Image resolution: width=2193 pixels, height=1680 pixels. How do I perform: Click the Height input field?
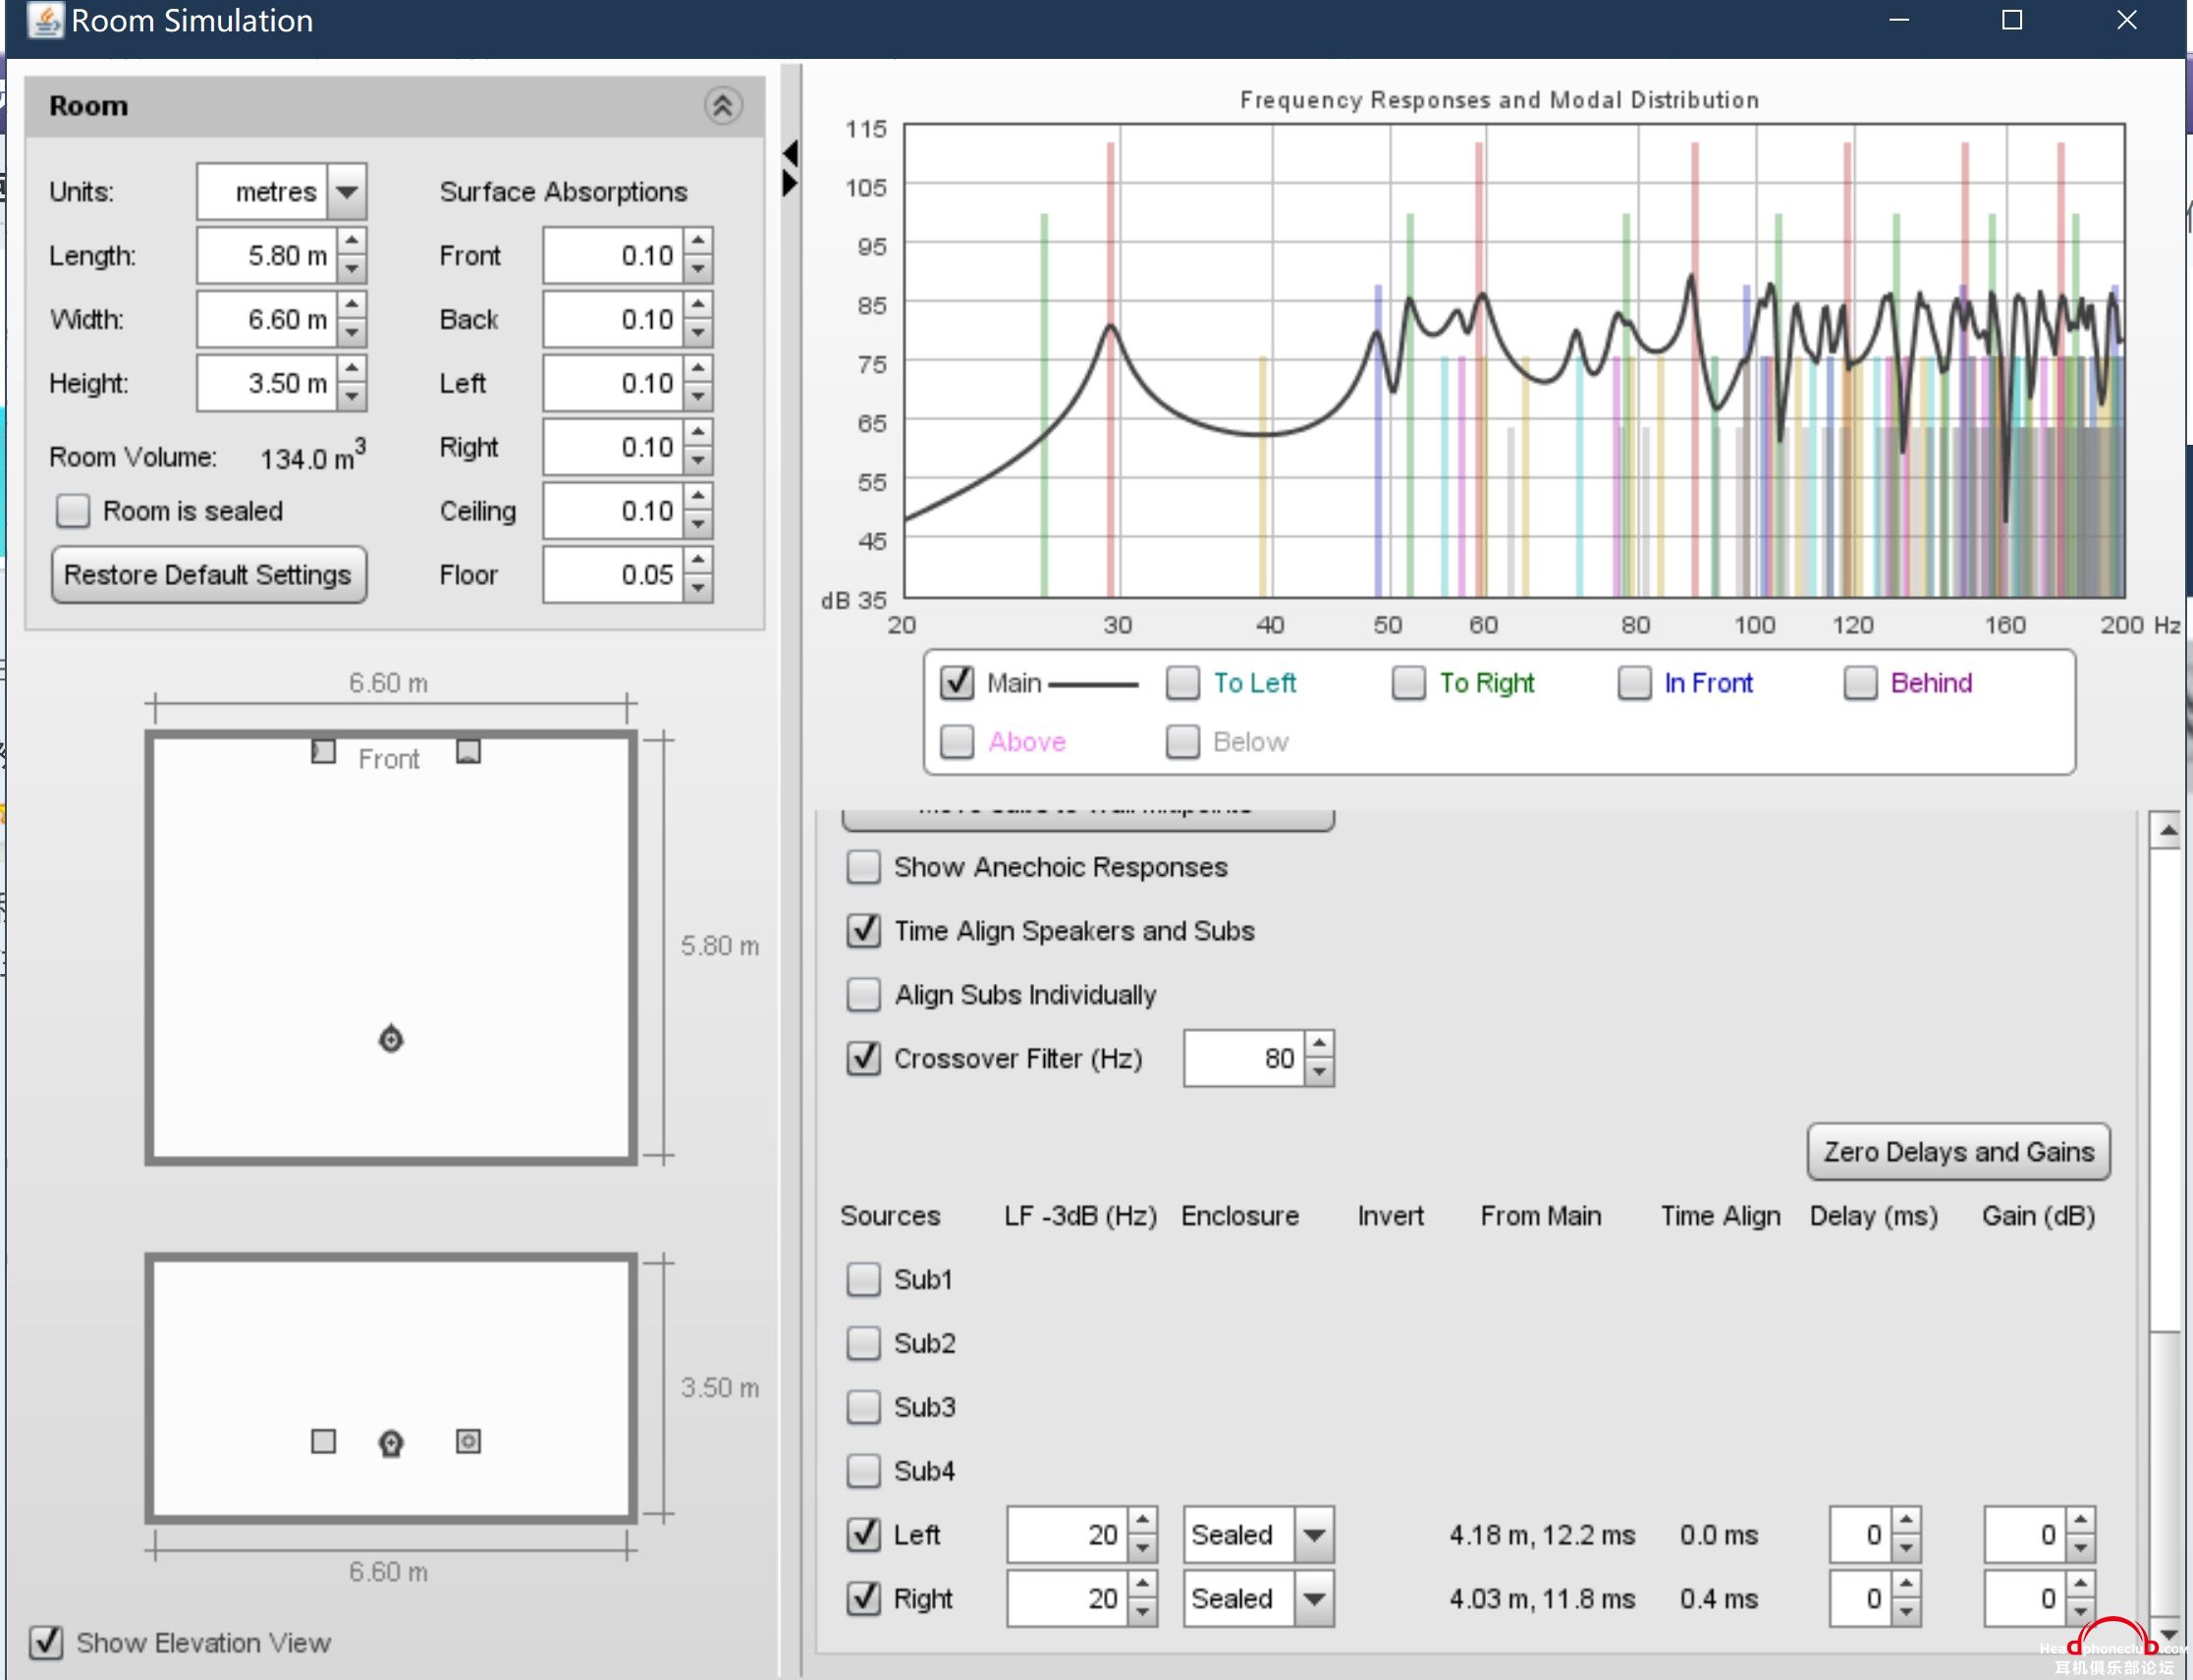click(267, 383)
